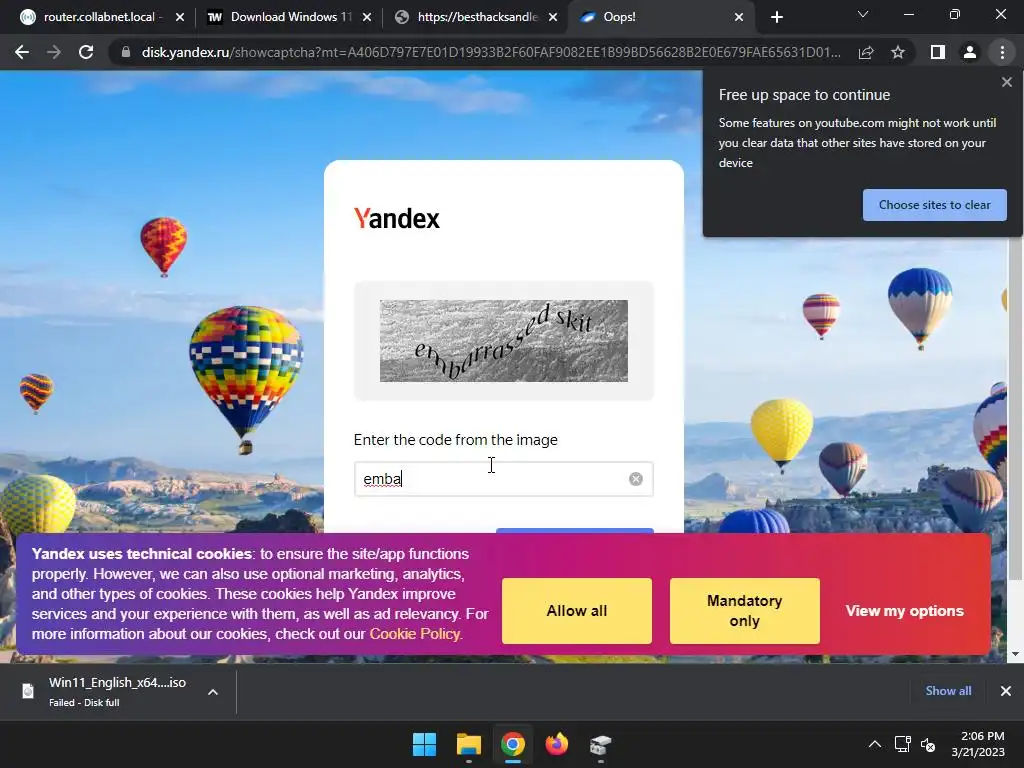1024x768 pixels.
Task: Bookmark this page with the star
Action: click(x=898, y=52)
